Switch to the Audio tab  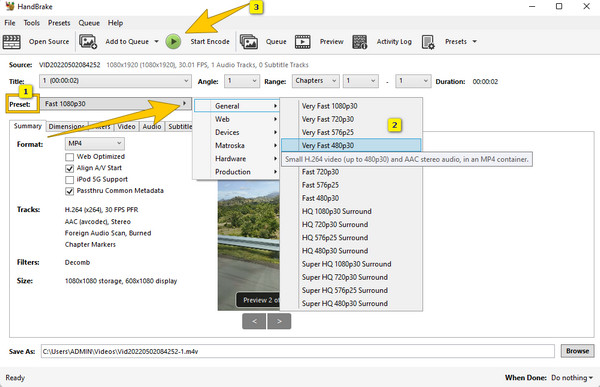point(152,127)
